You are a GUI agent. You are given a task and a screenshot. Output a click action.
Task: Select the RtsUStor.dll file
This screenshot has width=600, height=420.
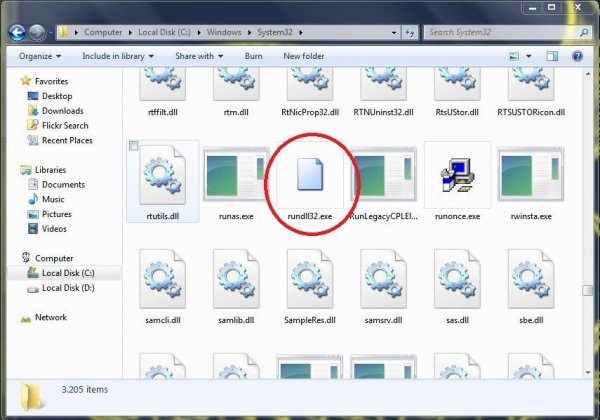point(457,92)
